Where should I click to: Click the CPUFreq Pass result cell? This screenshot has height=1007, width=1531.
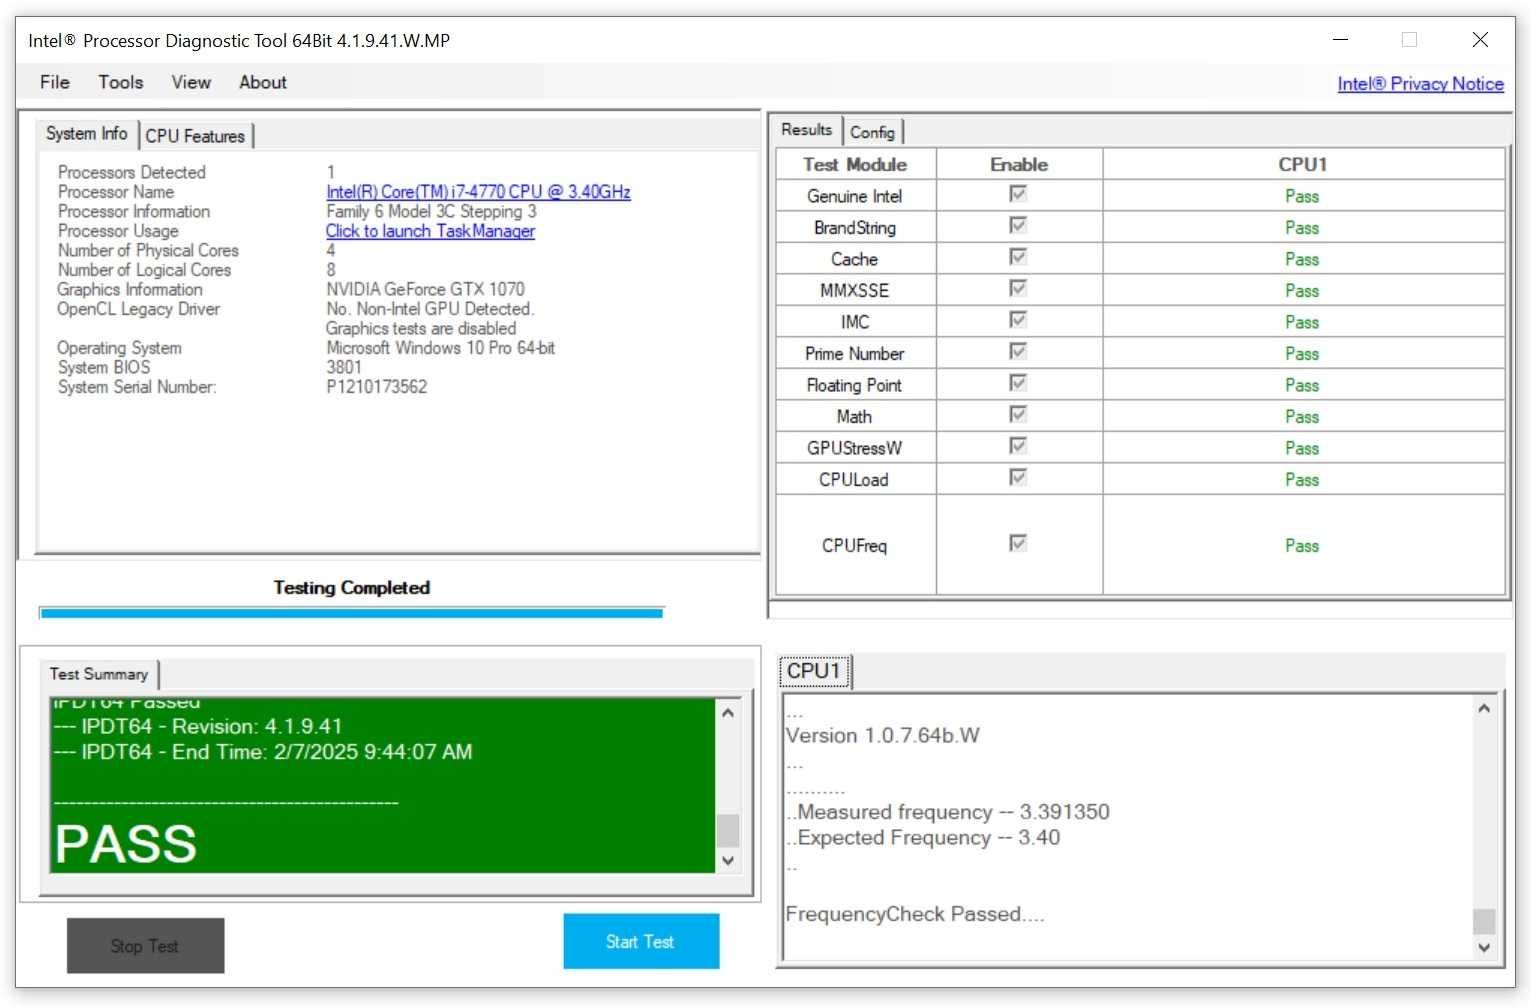(x=1303, y=545)
